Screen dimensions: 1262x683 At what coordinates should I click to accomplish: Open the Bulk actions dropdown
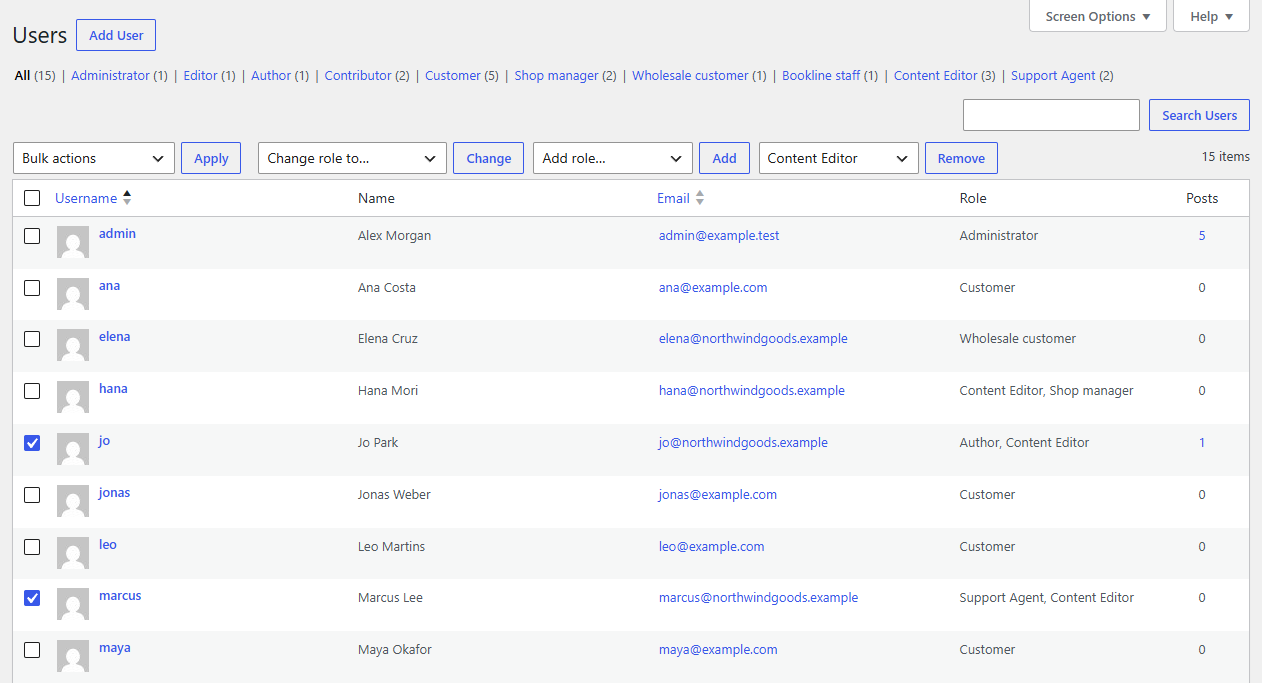(x=94, y=158)
